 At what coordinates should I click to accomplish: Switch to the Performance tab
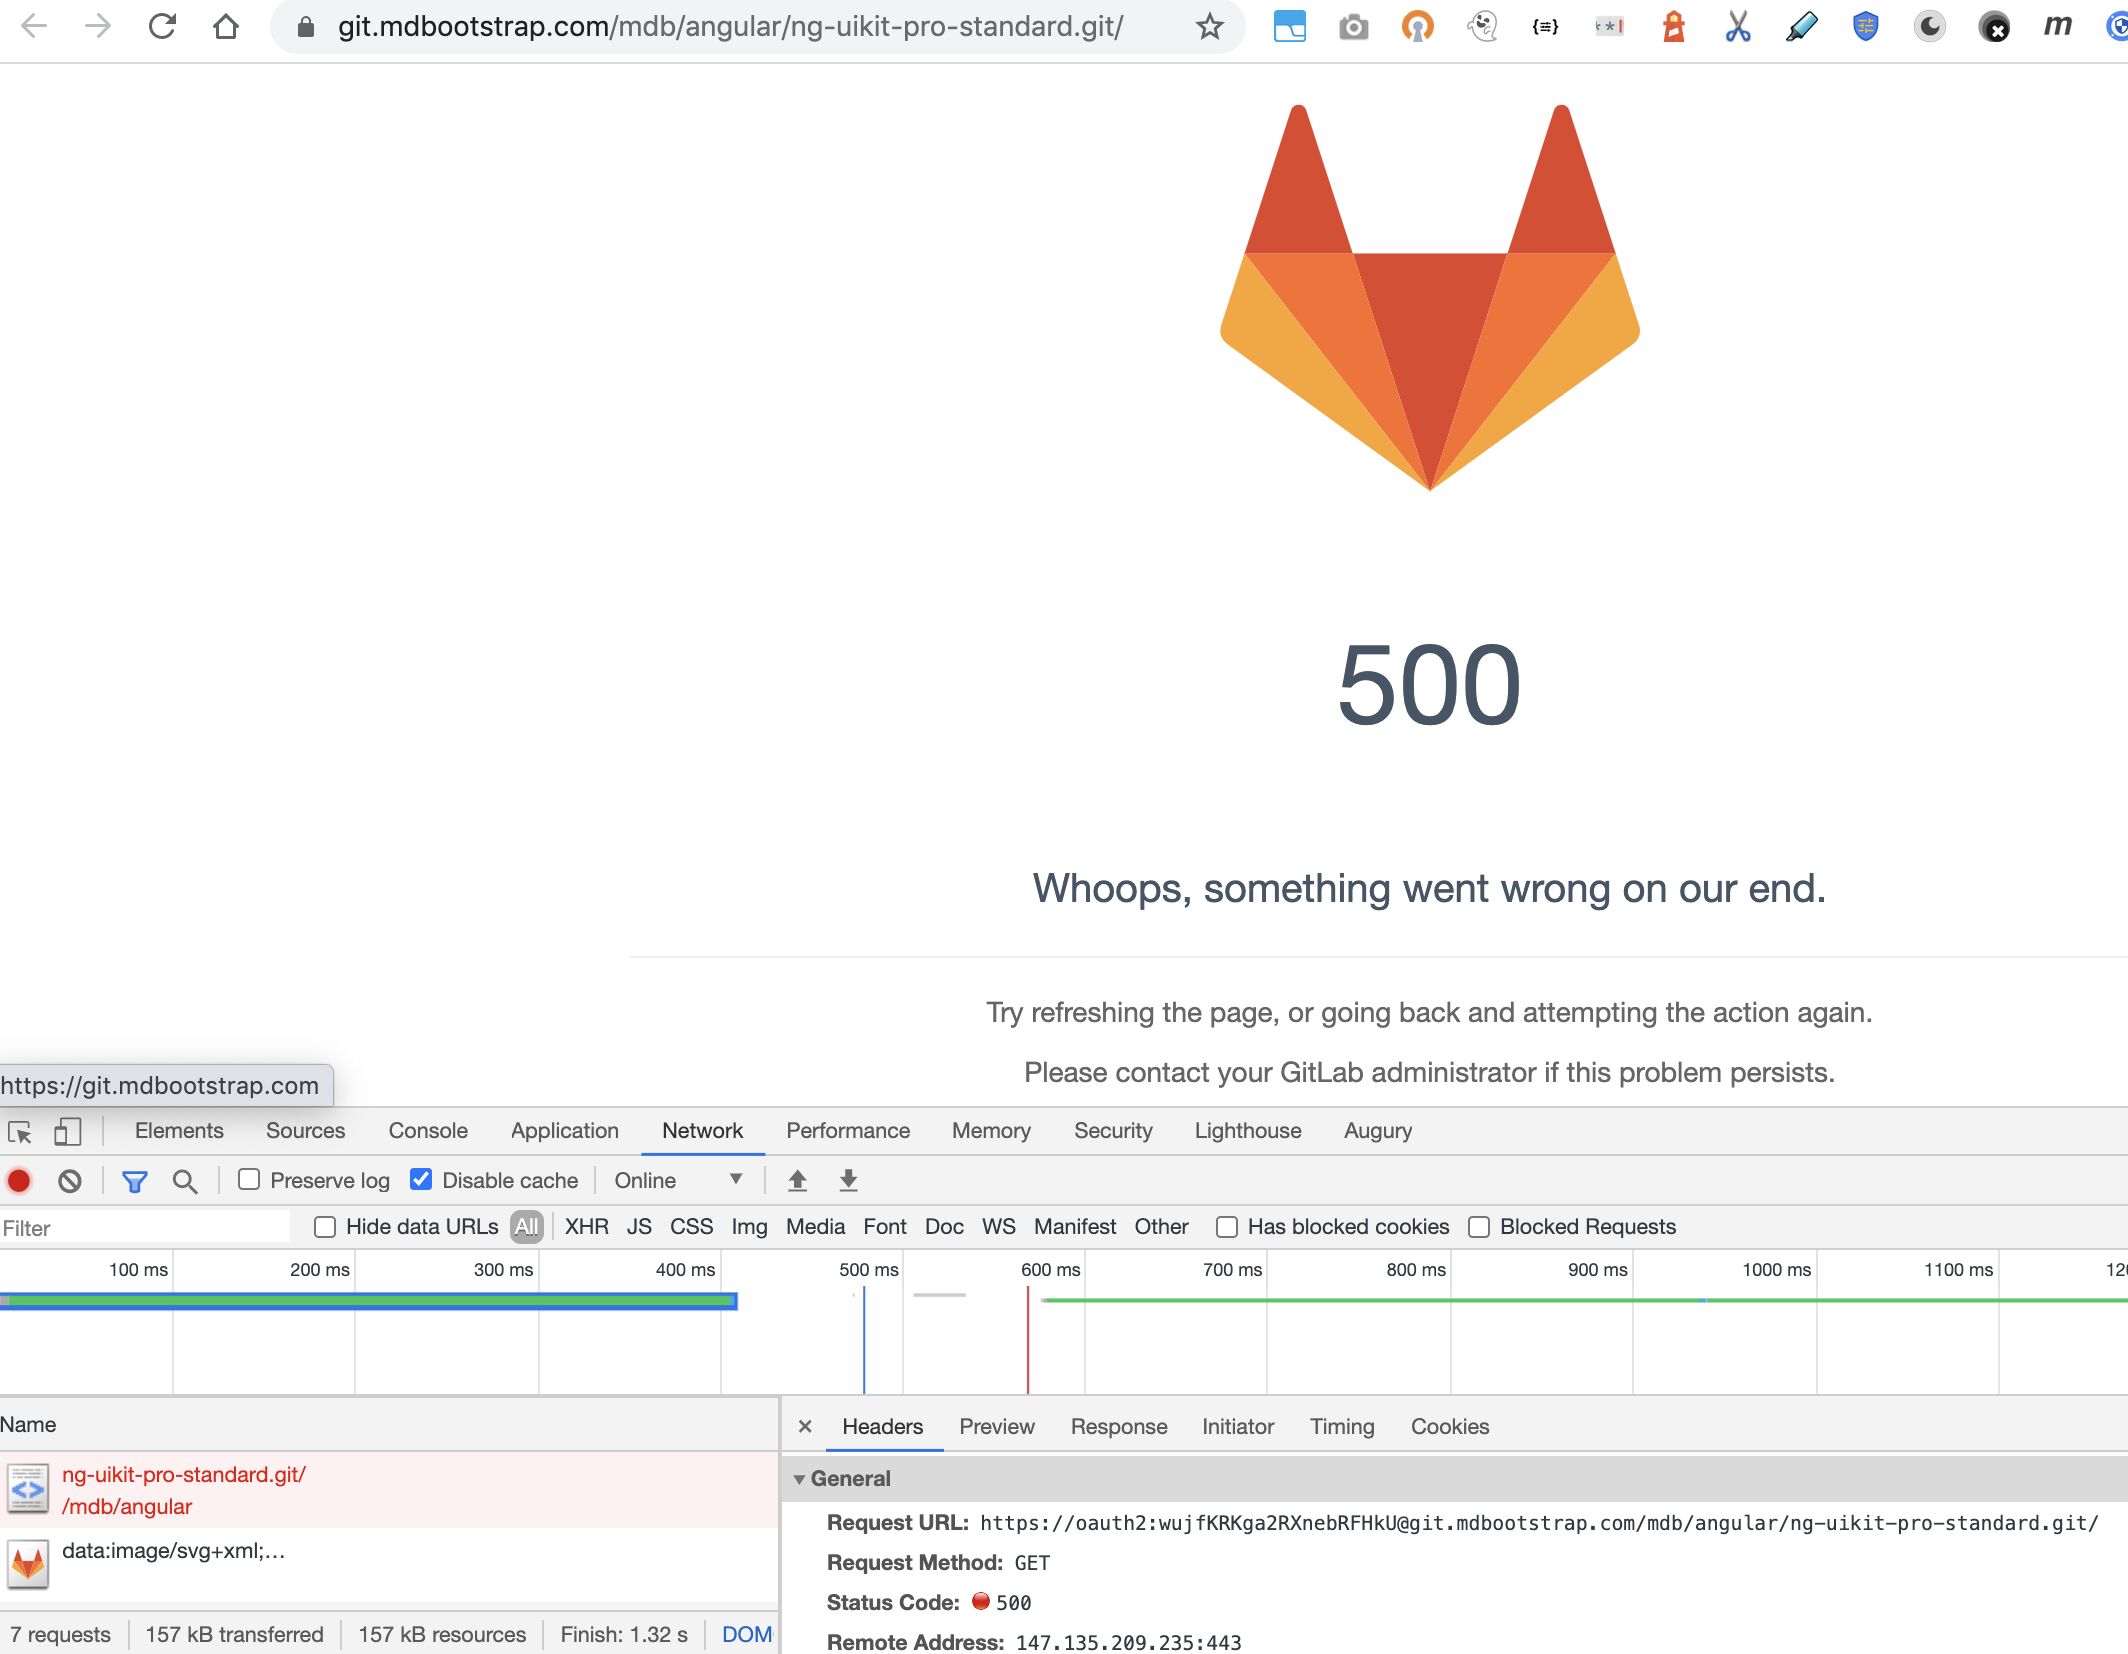(x=848, y=1131)
